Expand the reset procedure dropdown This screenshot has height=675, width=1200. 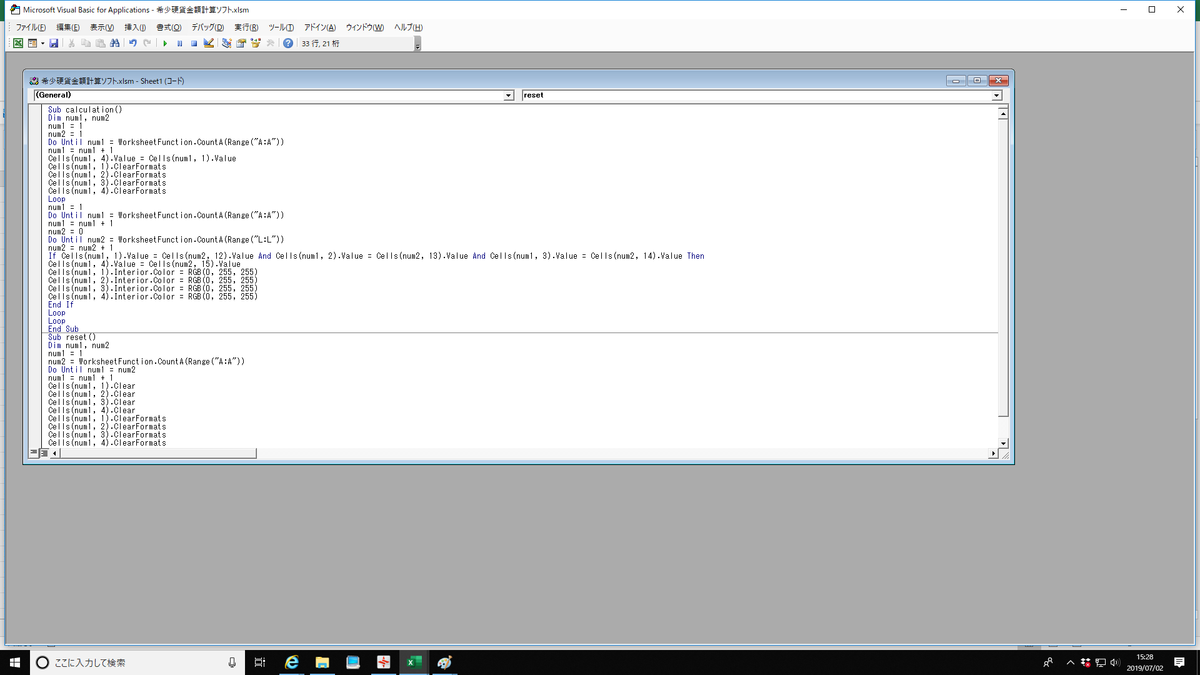pos(996,95)
